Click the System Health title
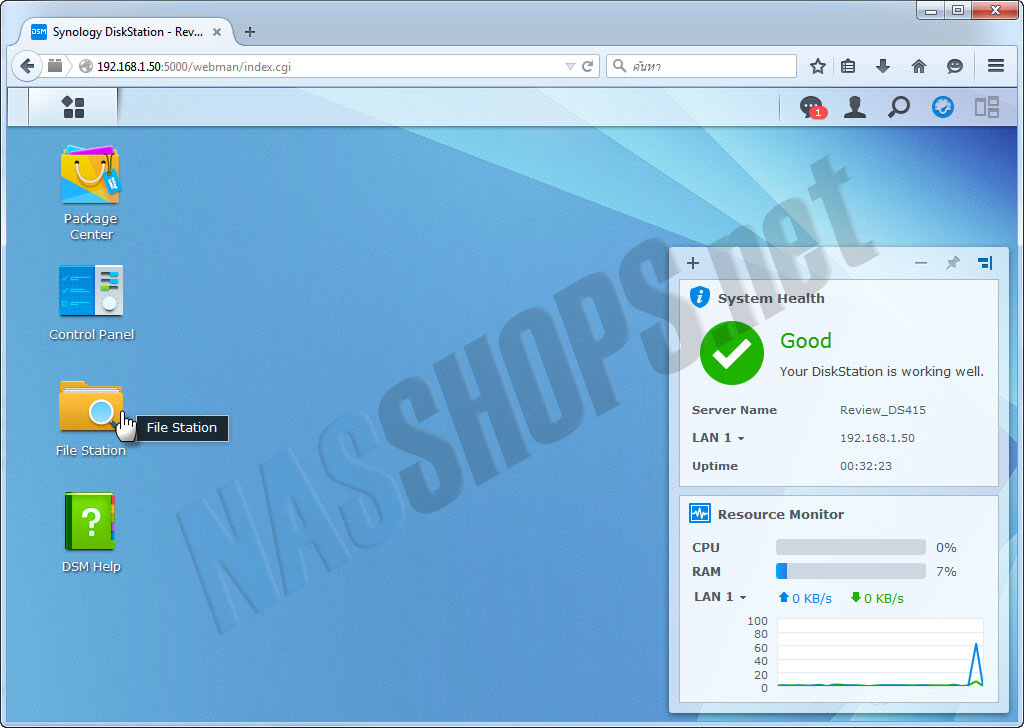 pos(771,298)
